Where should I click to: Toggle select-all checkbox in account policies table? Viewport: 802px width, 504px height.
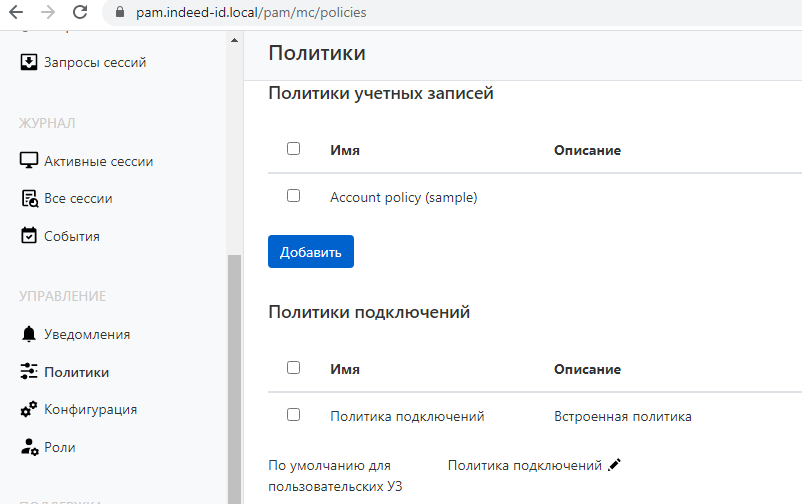293,149
